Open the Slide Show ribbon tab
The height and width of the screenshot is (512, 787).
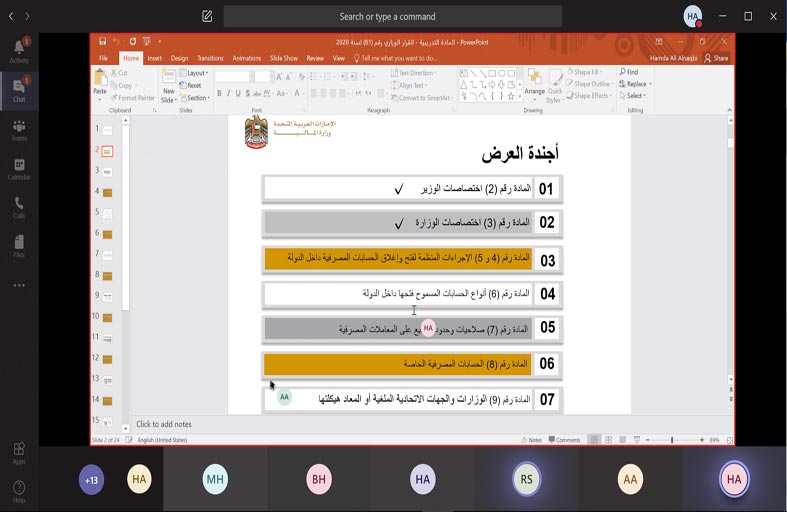[284, 58]
